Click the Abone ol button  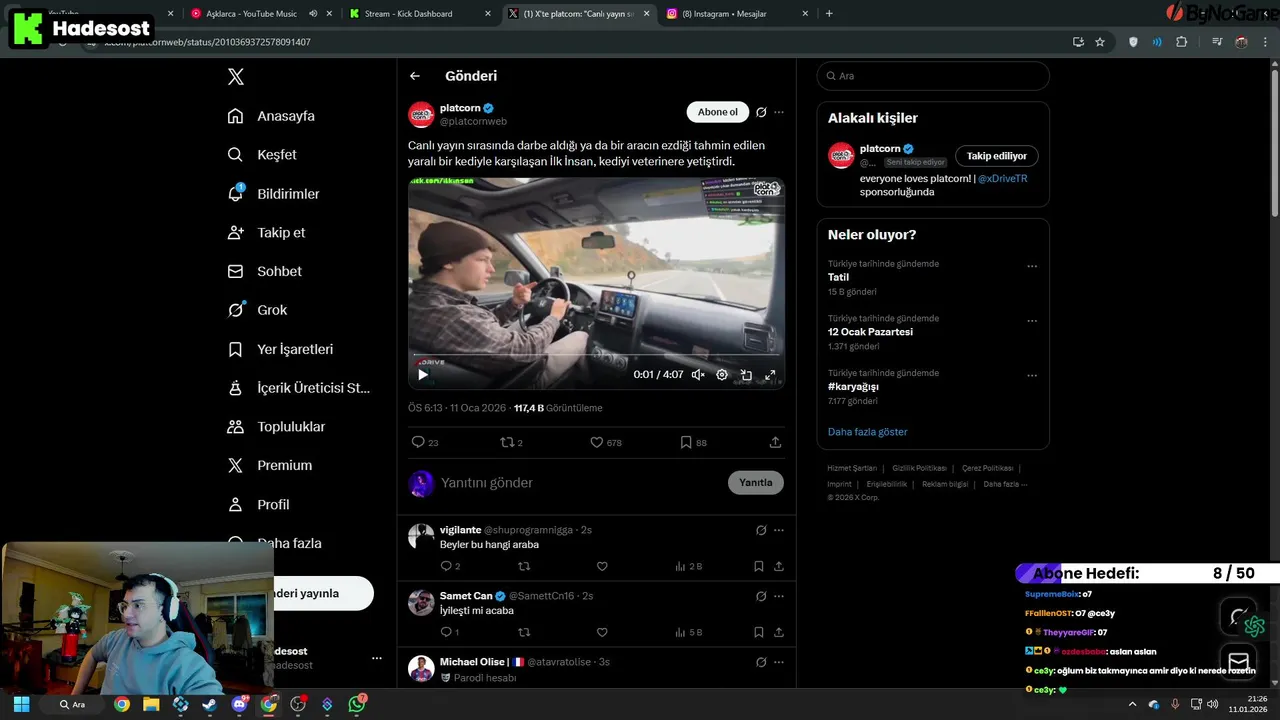717,112
